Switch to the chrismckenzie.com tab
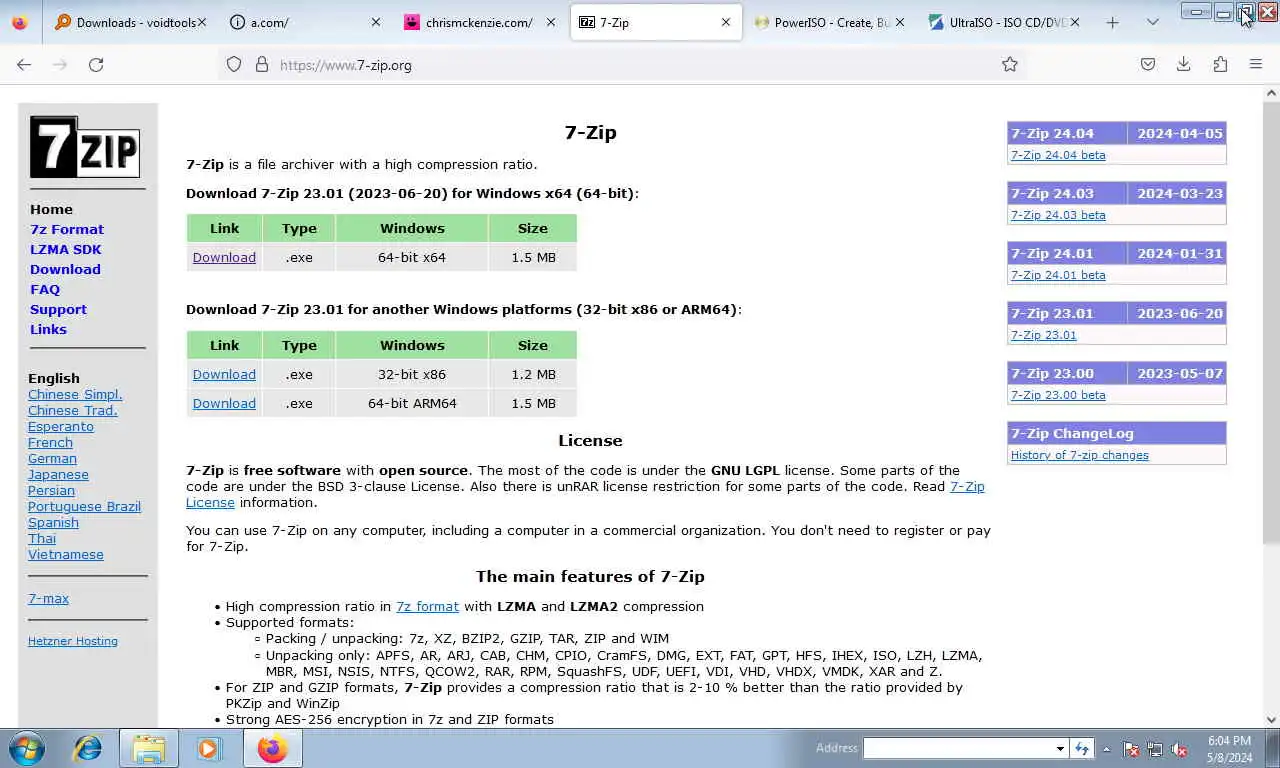The width and height of the screenshot is (1280, 768). point(480,22)
